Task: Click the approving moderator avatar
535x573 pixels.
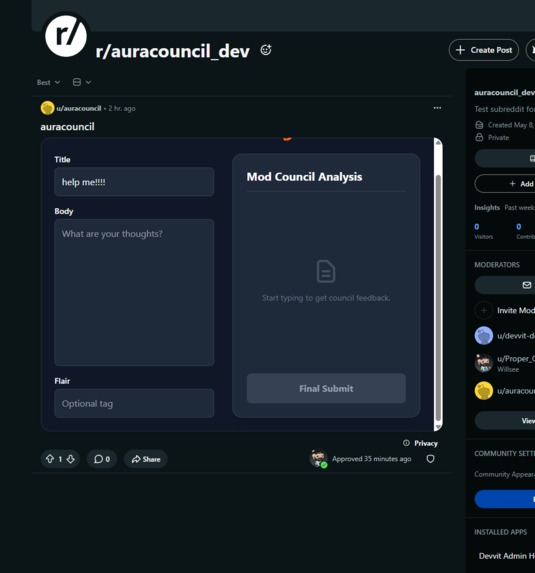Action: tap(318, 458)
